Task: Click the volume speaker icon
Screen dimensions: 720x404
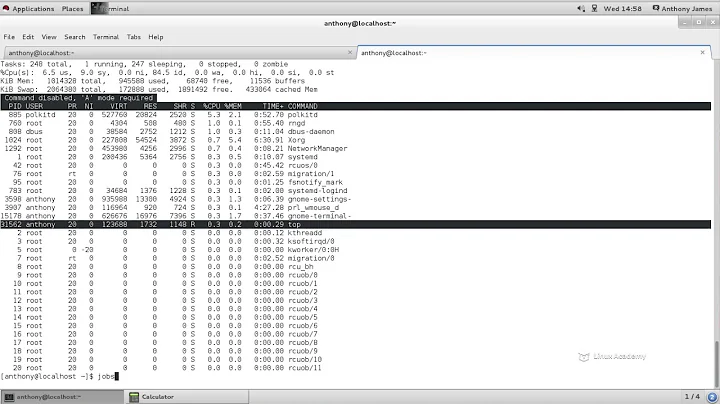Action: click(x=581, y=8)
